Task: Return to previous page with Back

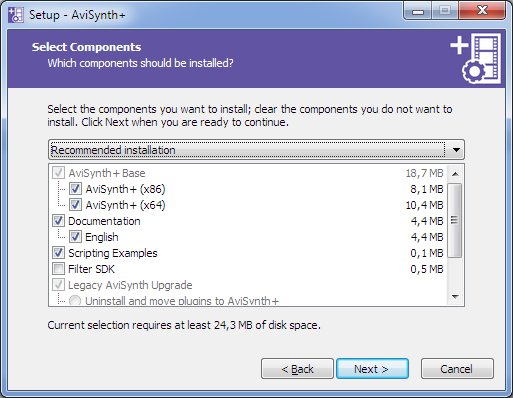Action: [297, 369]
